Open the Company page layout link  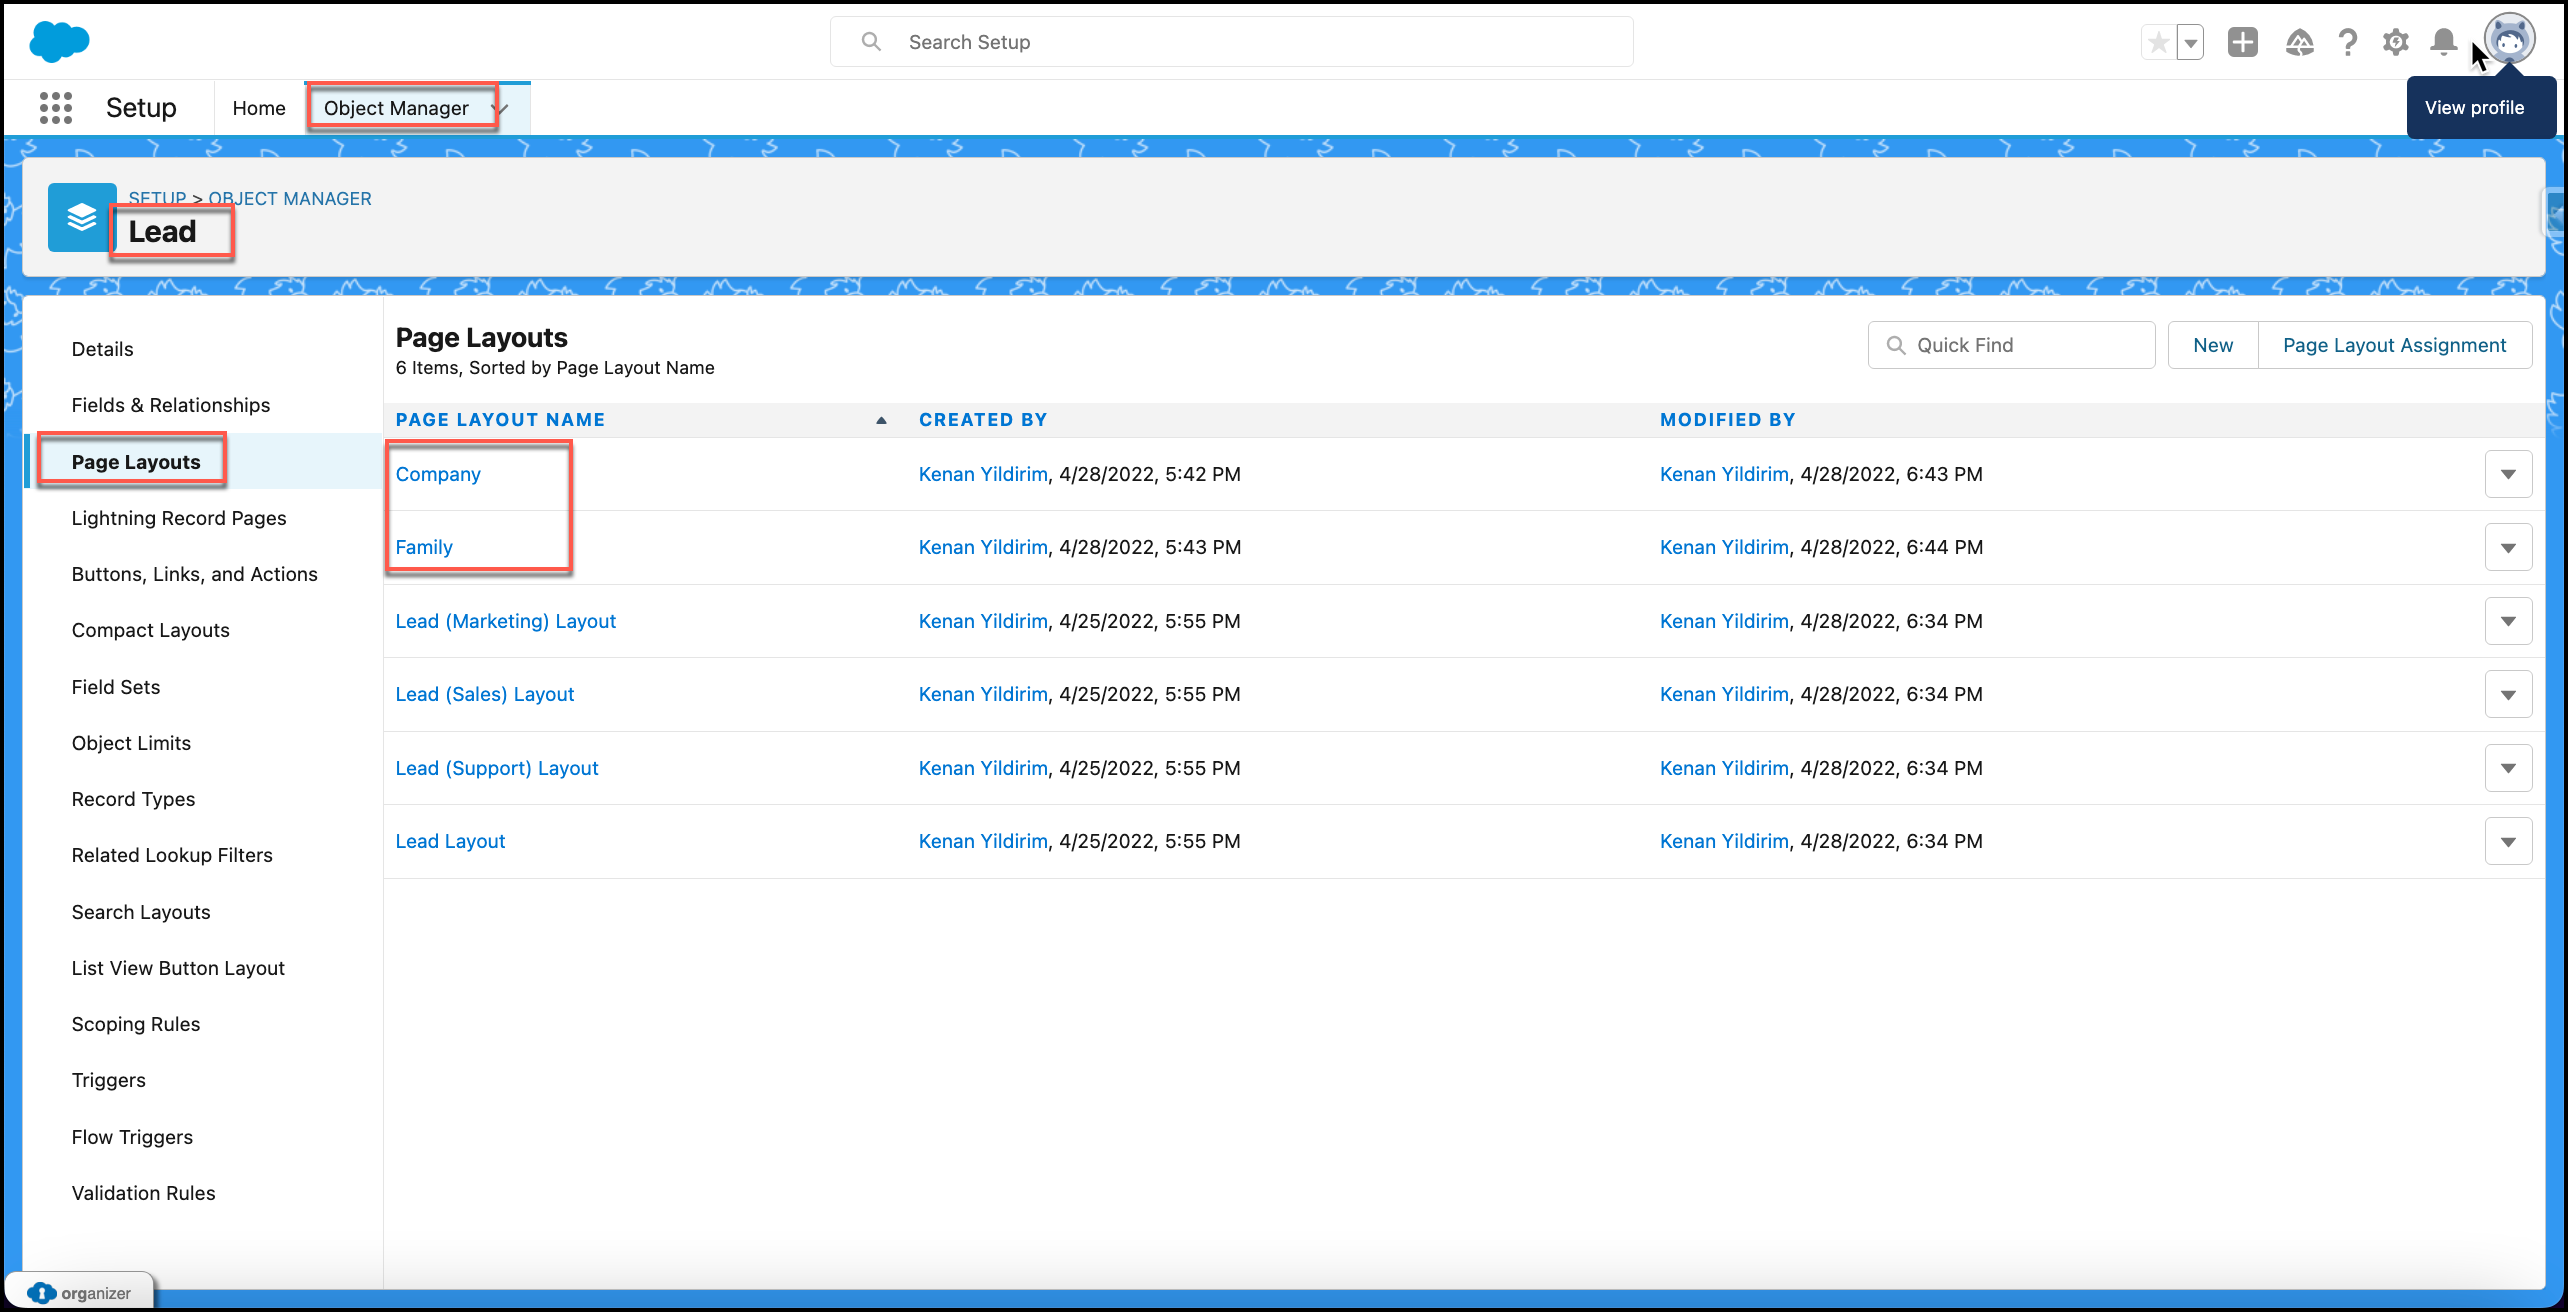tap(438, 474)
